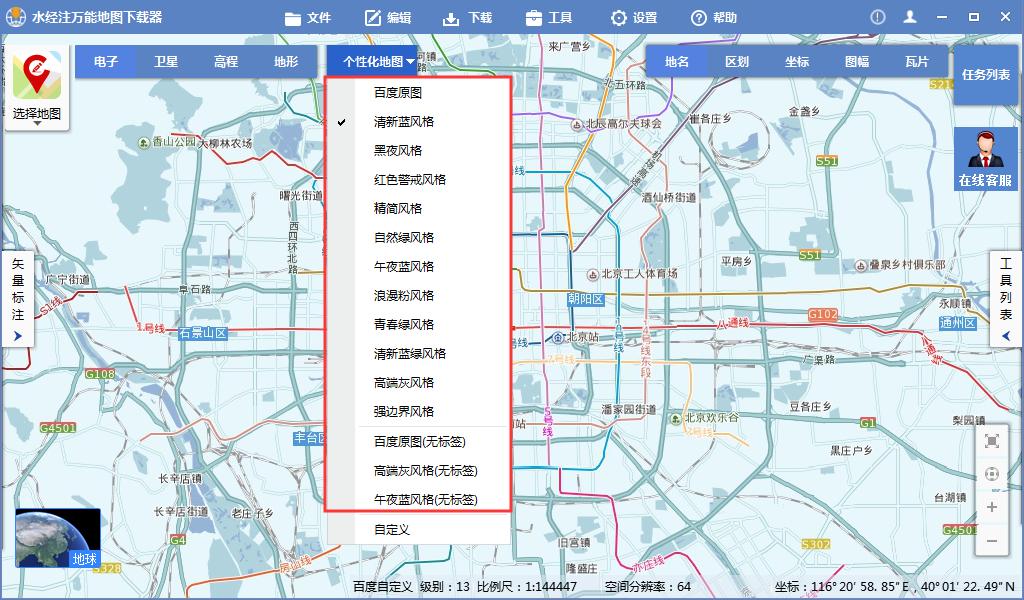Click the 瓦片 tile button
Viewport: 1024px width, 600px height.
(x=918, y=61)
